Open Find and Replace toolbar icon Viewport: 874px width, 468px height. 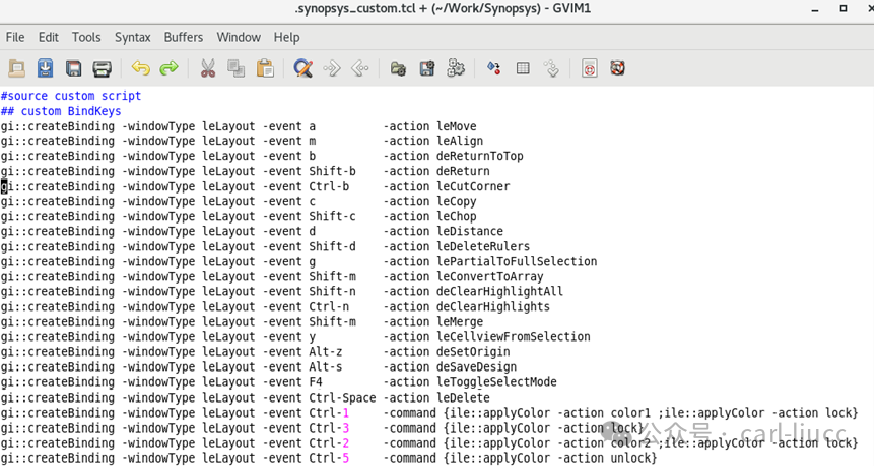pos(303,69)
